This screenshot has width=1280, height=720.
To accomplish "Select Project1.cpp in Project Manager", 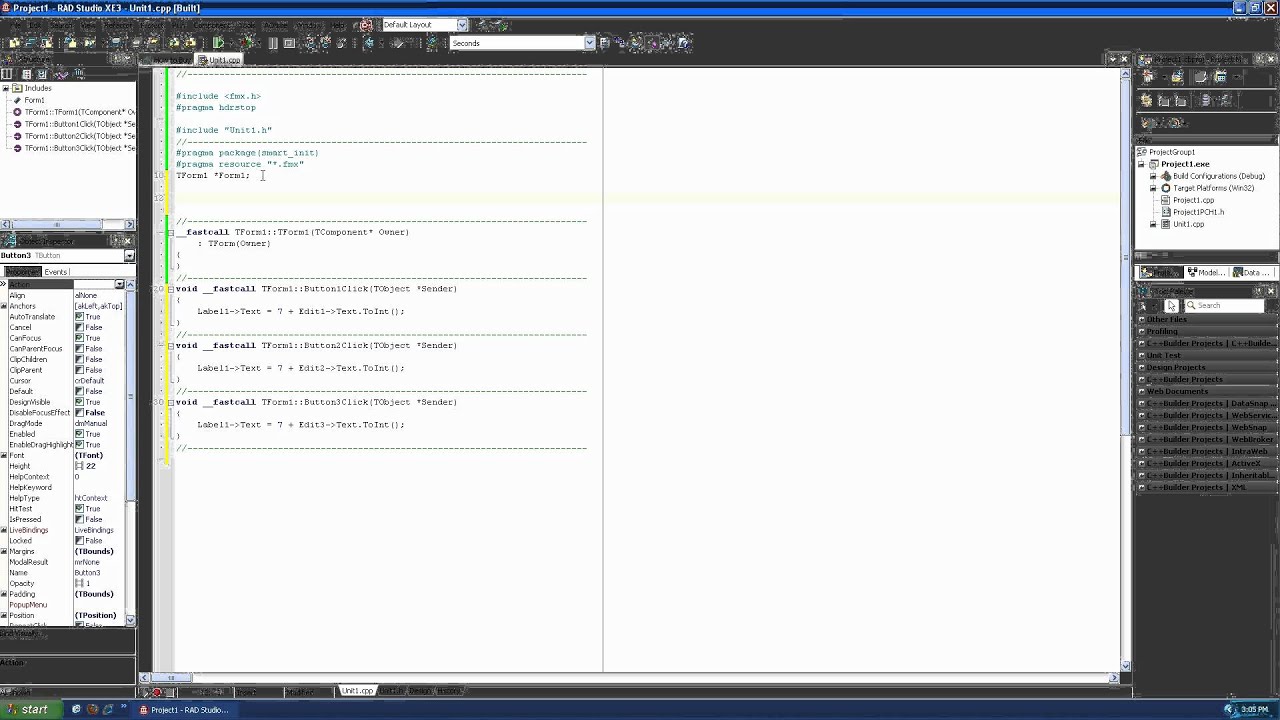I will coord(1193,200).
